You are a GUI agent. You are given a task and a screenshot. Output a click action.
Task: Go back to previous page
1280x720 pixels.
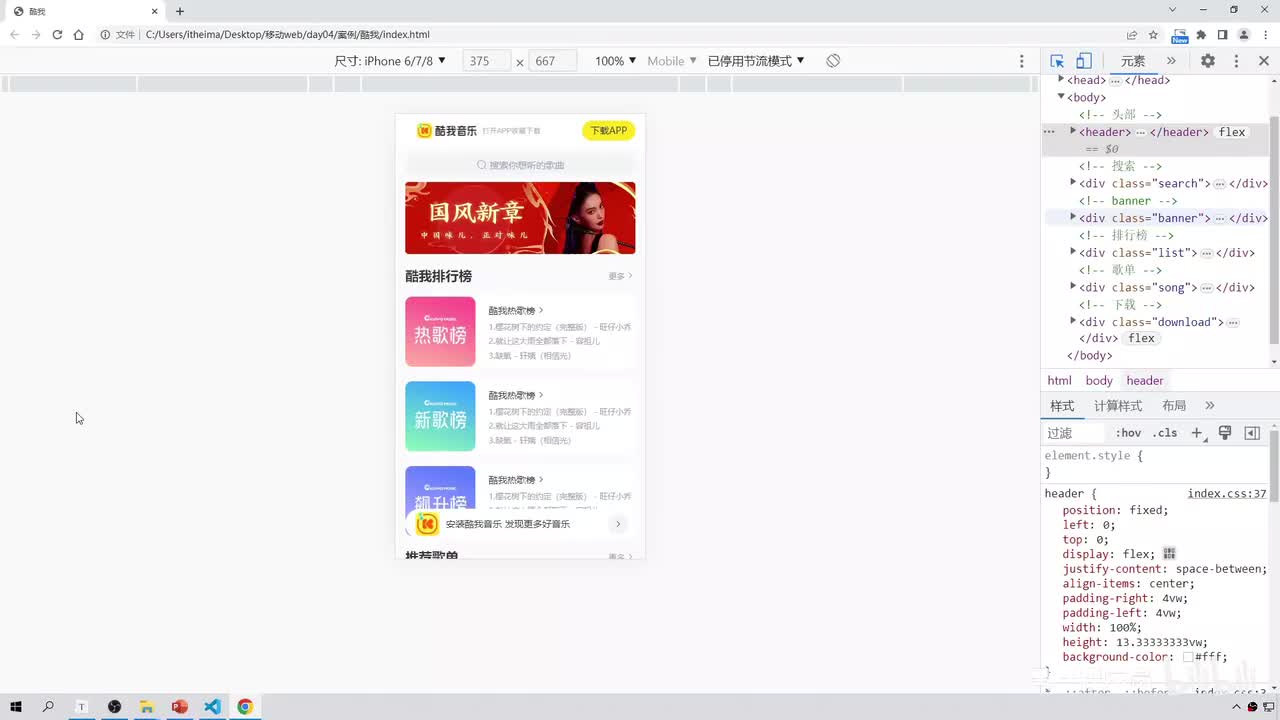coord(14,34)
